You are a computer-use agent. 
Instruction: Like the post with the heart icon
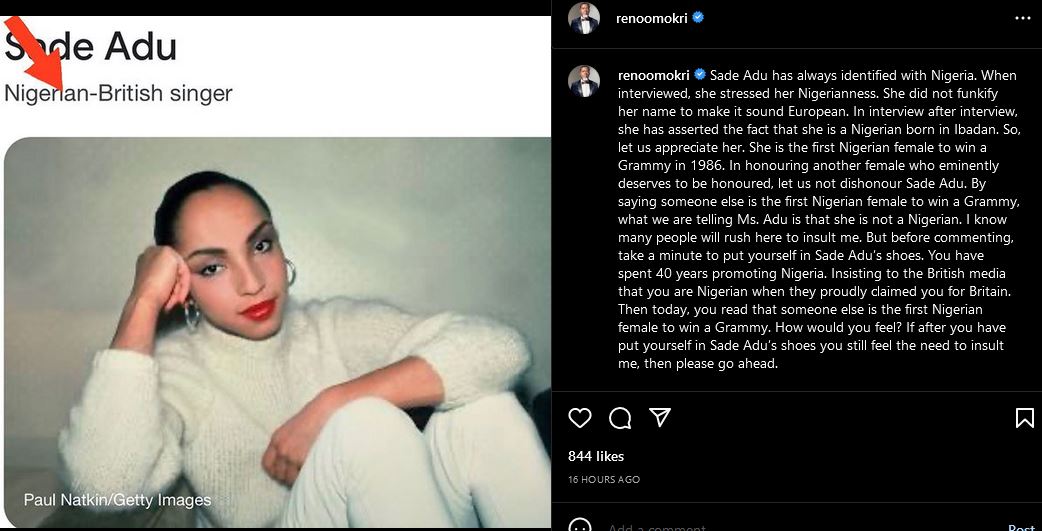pyautogui.click(x=580, y=418)
